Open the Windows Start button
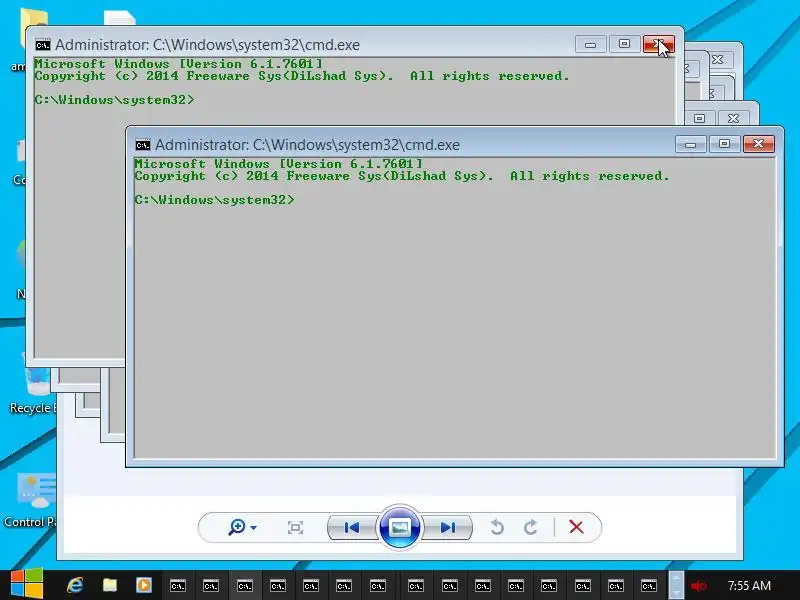800x600 pixels. 27,585
